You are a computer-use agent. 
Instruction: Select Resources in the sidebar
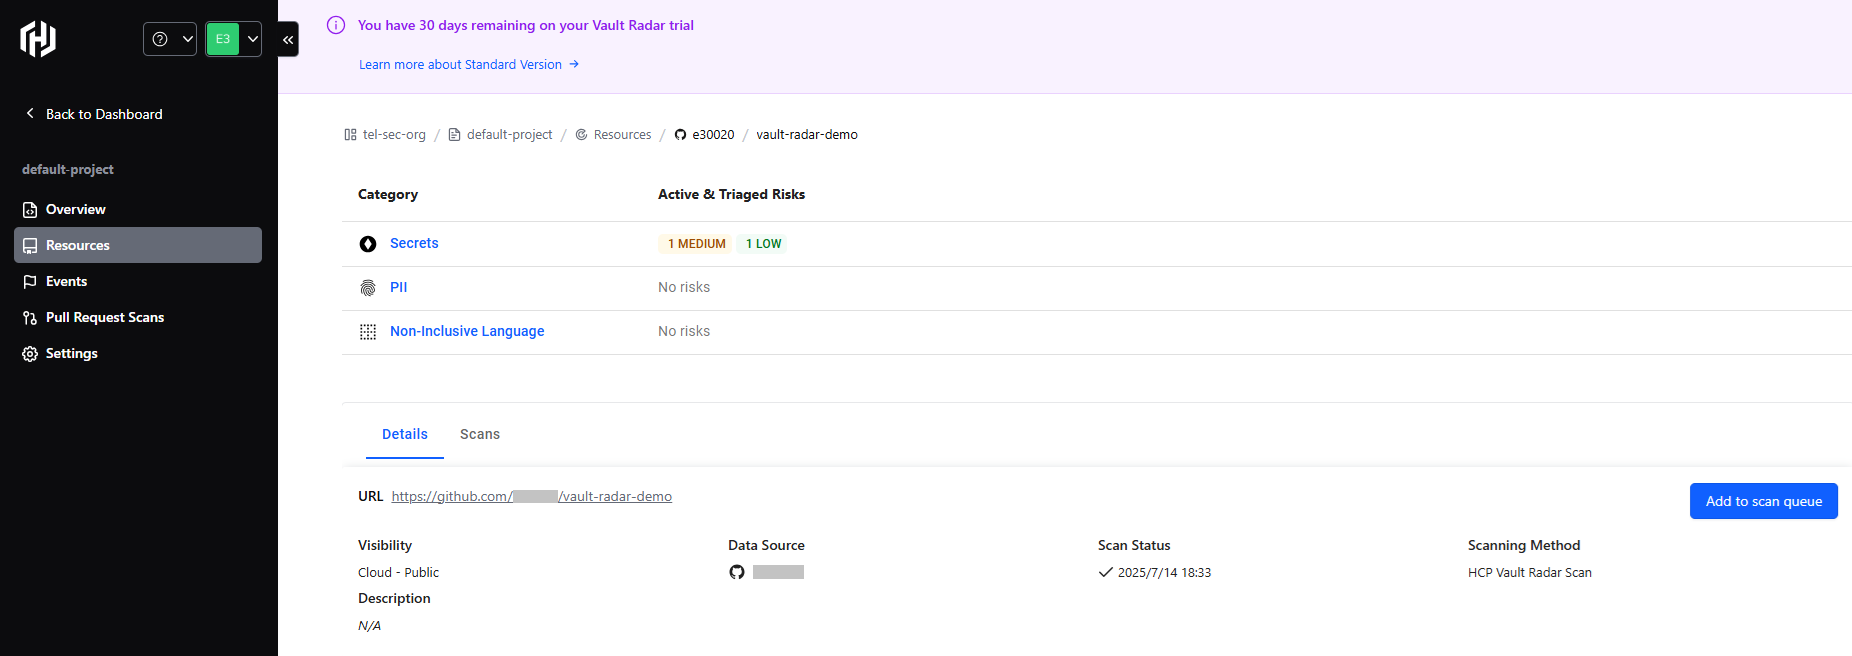click(x=138, y=245)
